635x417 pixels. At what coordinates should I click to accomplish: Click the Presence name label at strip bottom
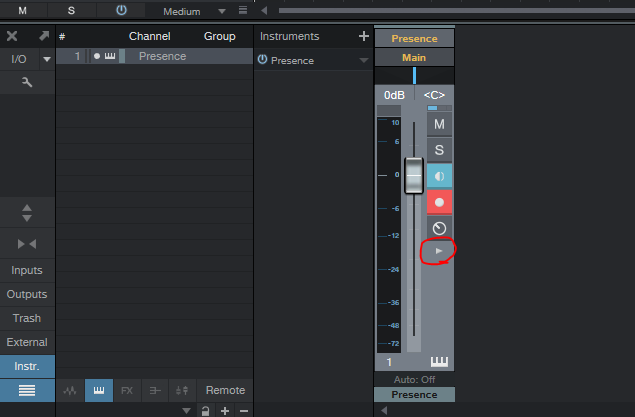tap(414, 395)
